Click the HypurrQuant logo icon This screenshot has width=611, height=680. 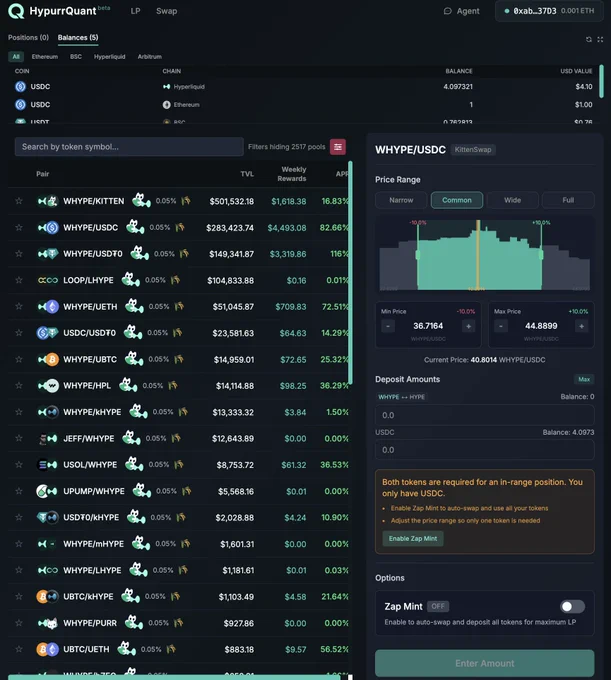[16, 11]
